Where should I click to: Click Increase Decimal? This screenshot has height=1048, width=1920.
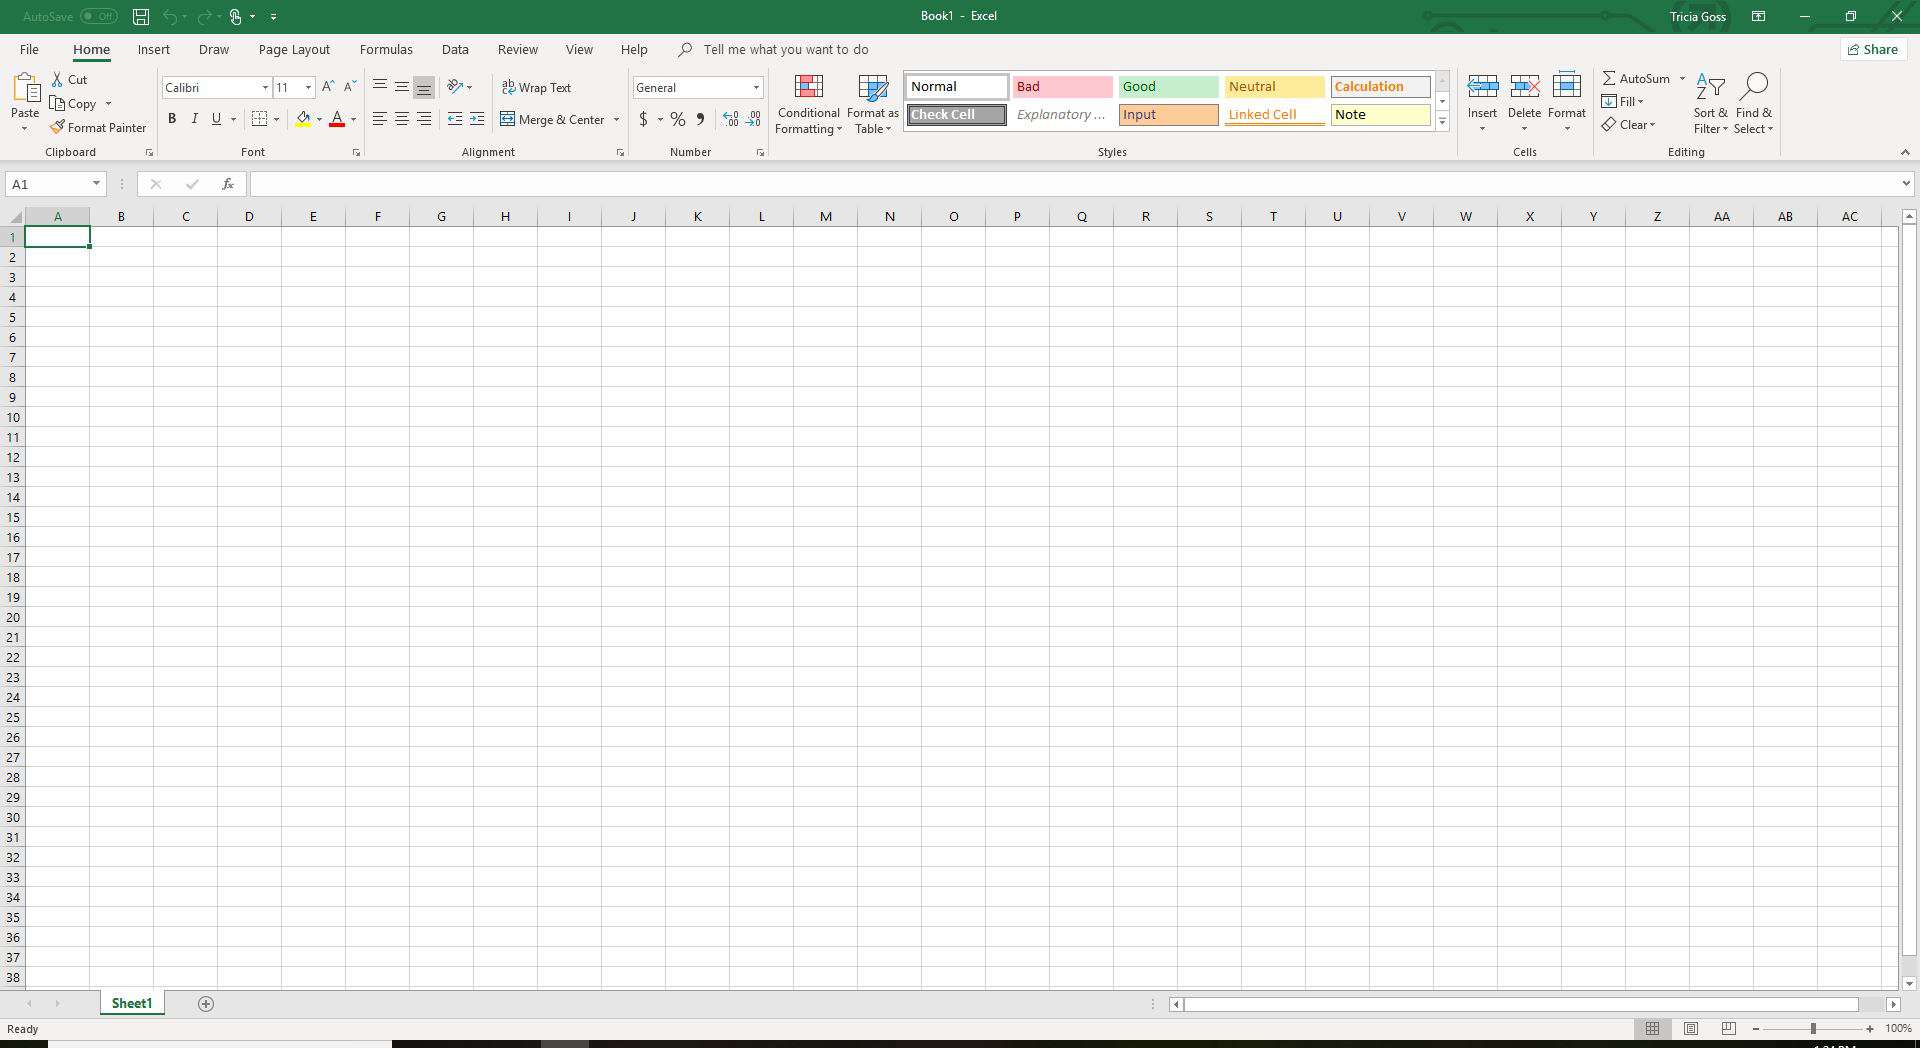click(729, 119)
